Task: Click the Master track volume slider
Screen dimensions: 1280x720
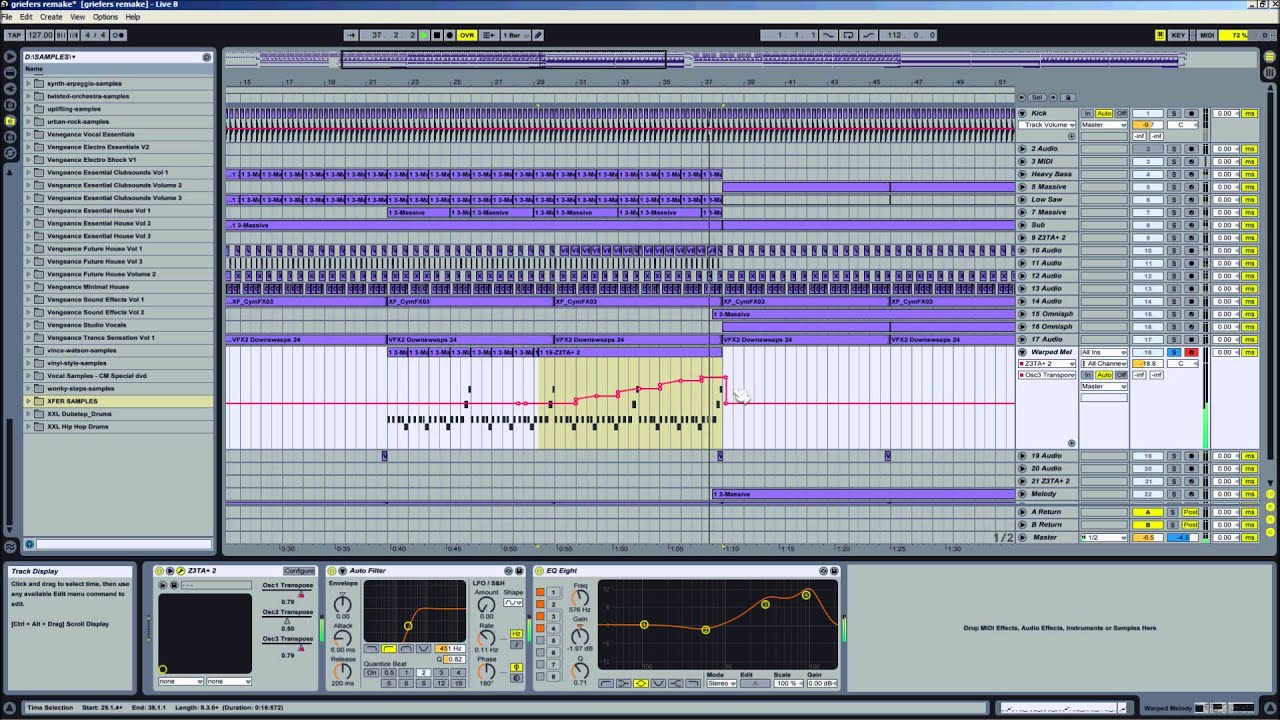Action: (1147, 538)
